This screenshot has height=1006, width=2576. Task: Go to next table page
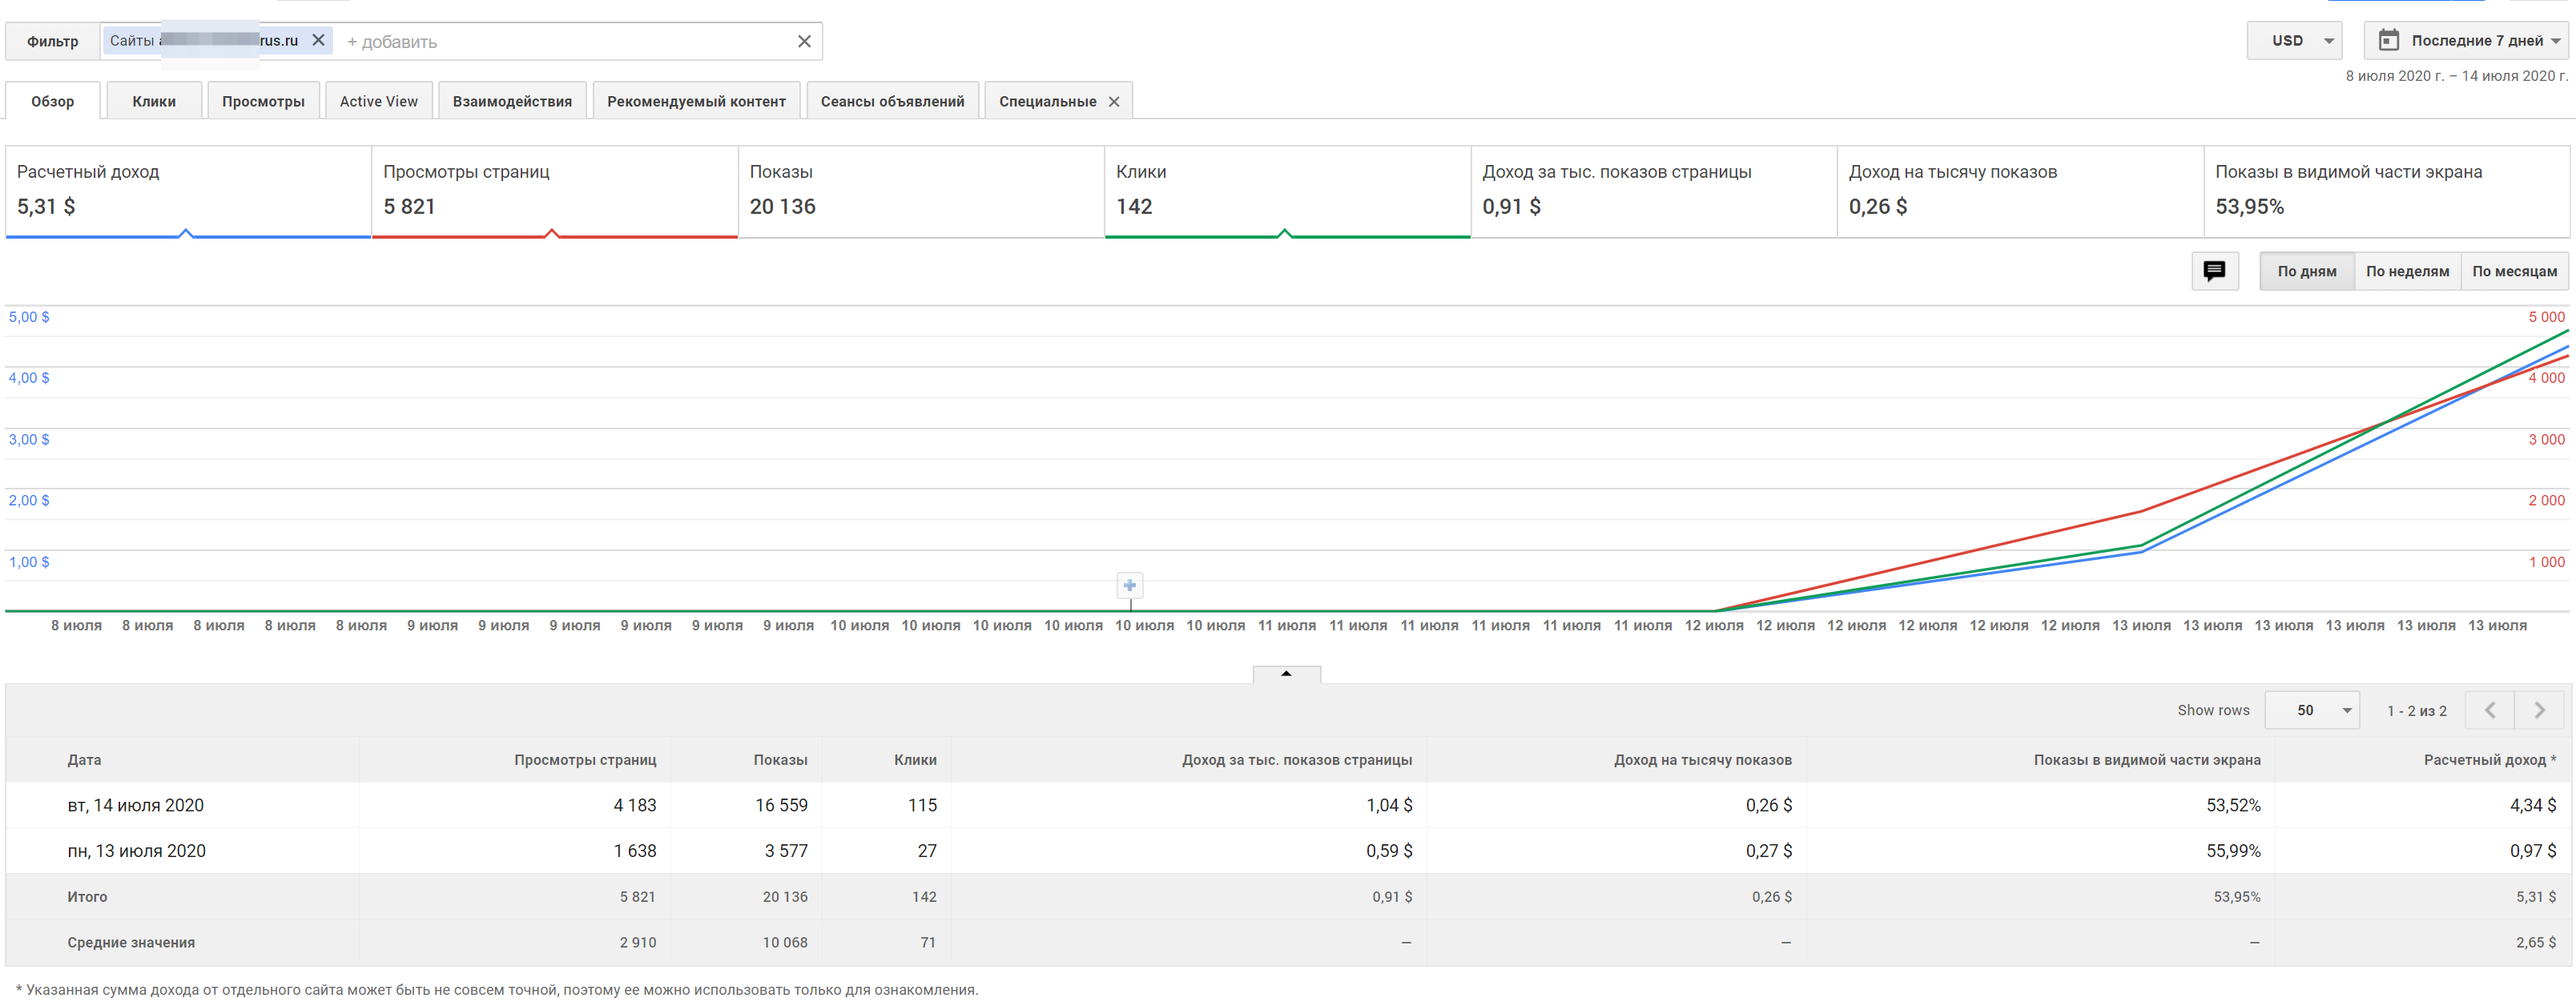[x=2540, y=710]
